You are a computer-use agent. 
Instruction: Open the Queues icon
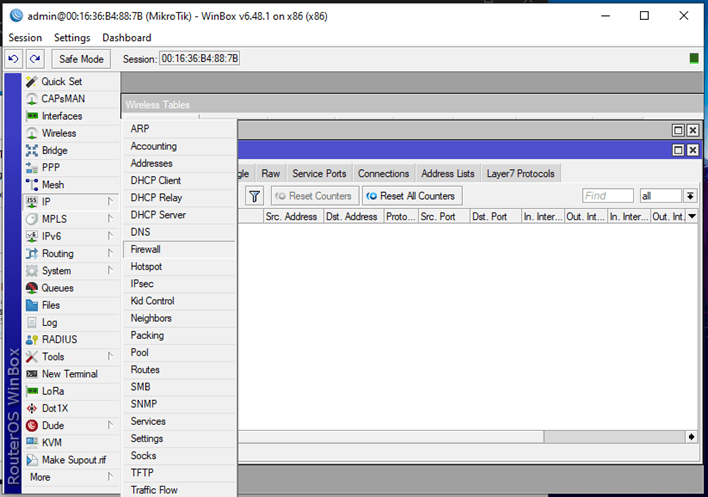coord(32,288)
